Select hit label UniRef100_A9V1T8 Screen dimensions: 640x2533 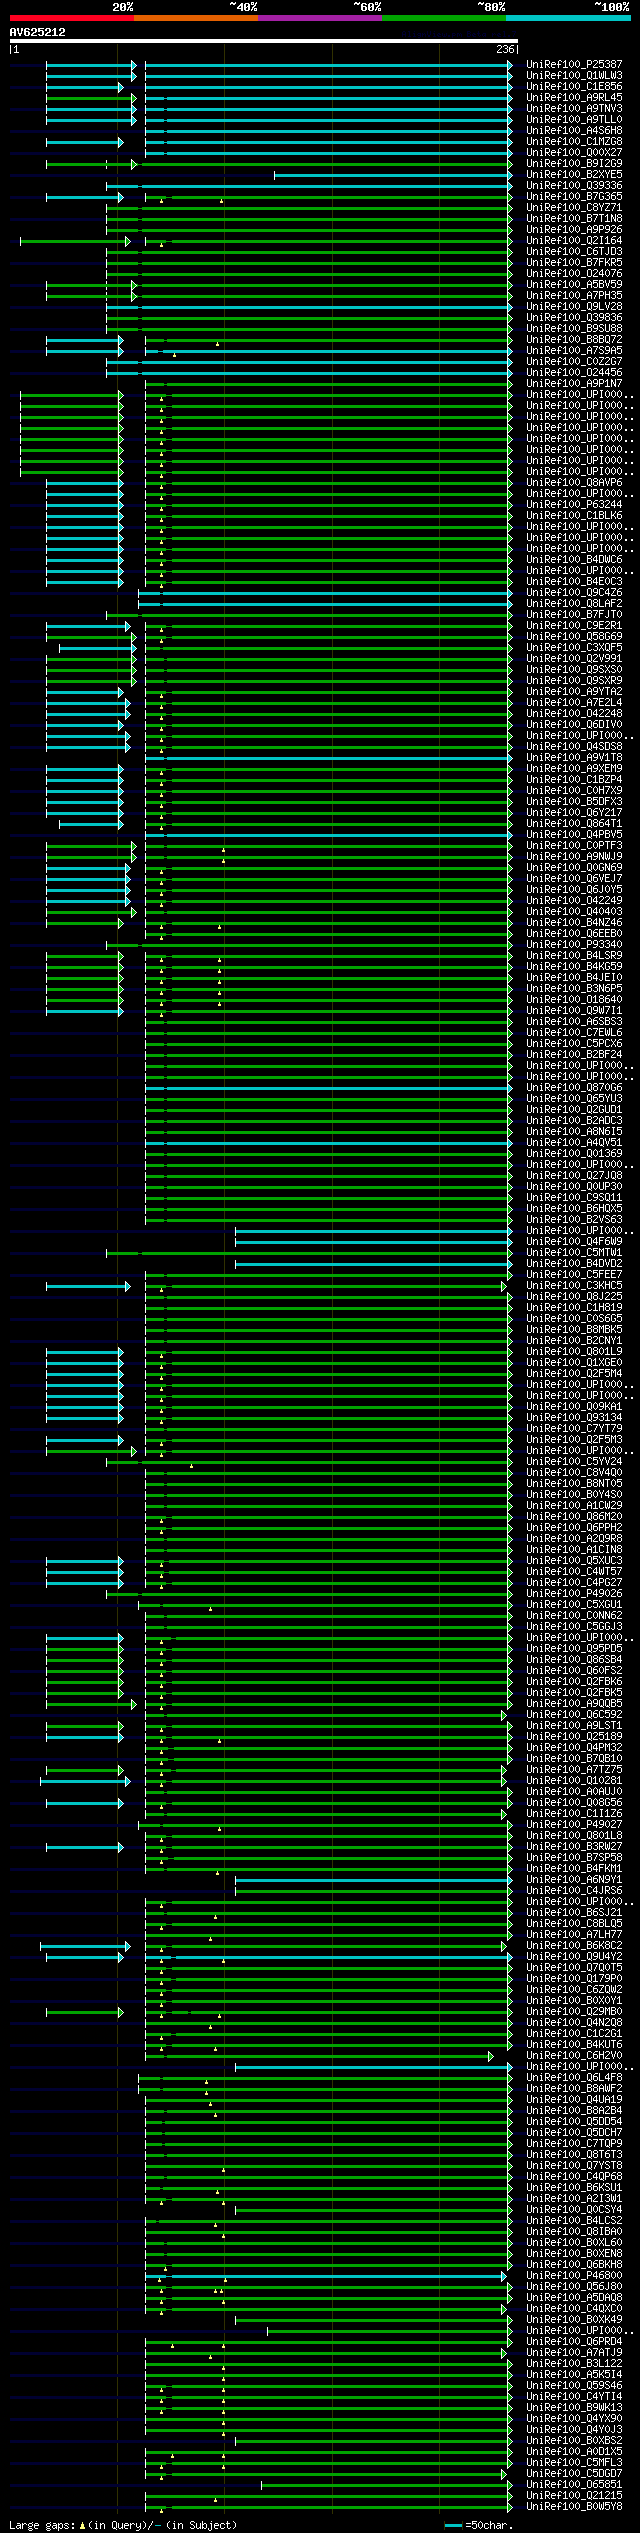tap(574, 758)
